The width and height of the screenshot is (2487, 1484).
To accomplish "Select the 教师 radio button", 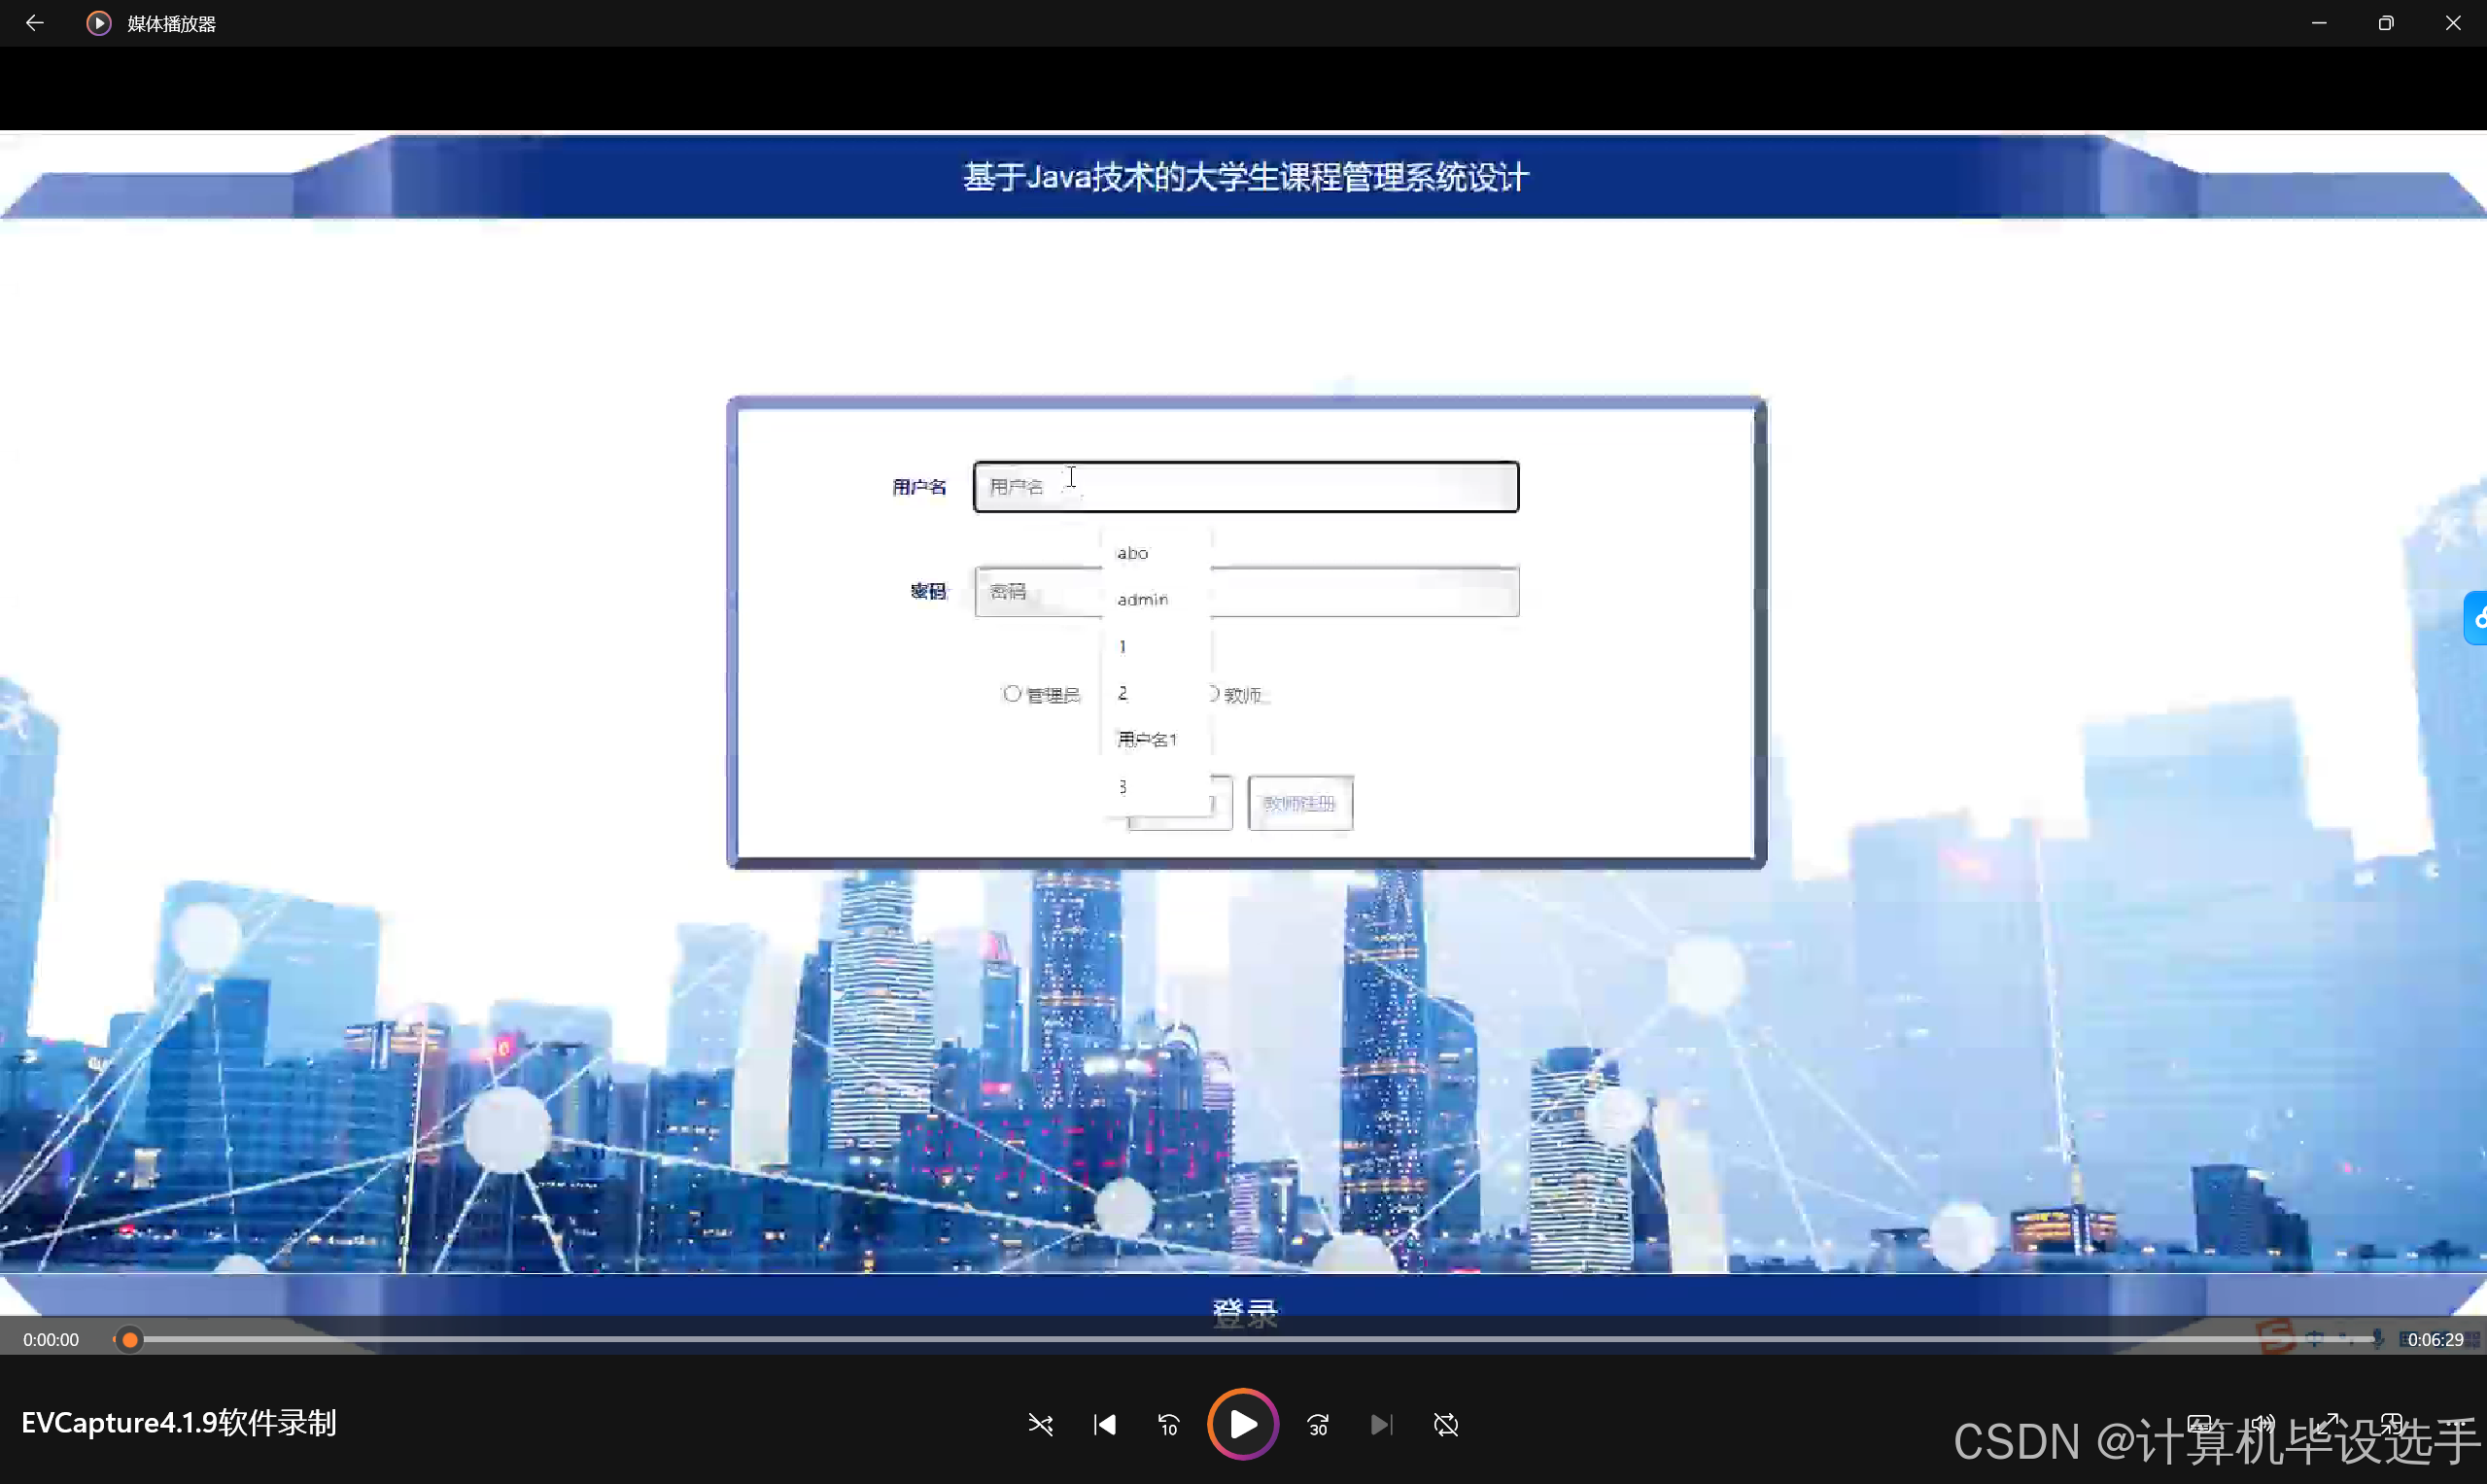I will point(1214,693).
